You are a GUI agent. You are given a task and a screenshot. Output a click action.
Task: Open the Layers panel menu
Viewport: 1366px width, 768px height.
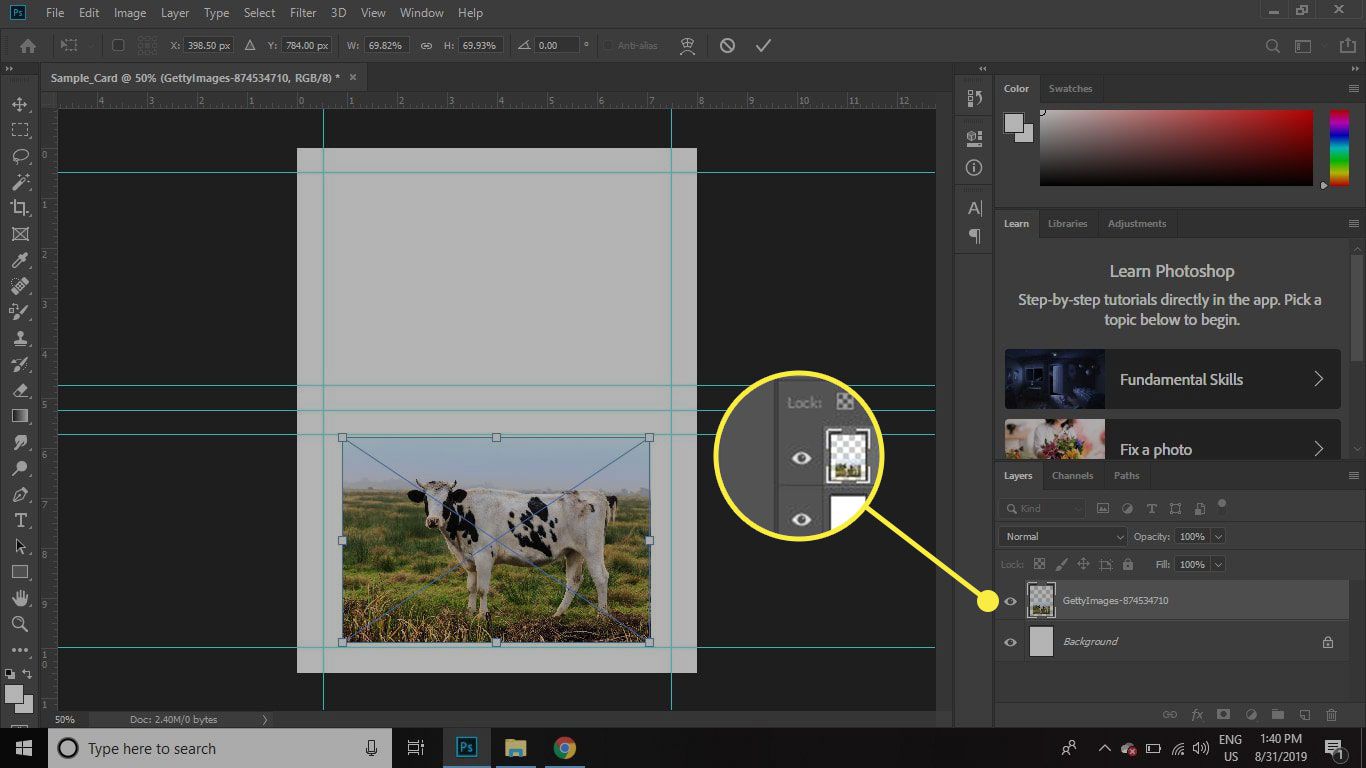click(1354, 476)
